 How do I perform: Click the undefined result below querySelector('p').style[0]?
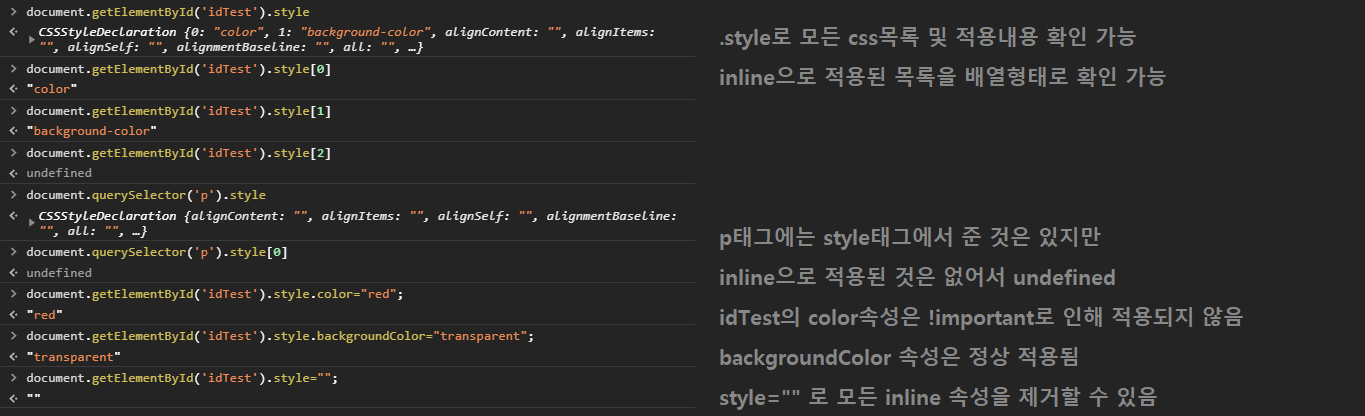59,273
